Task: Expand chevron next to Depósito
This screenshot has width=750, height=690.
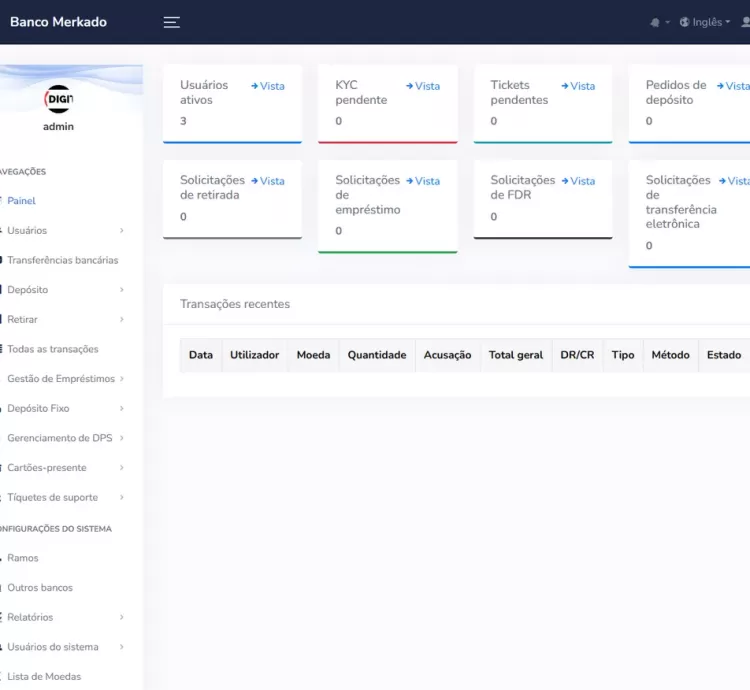Action: 121,290
